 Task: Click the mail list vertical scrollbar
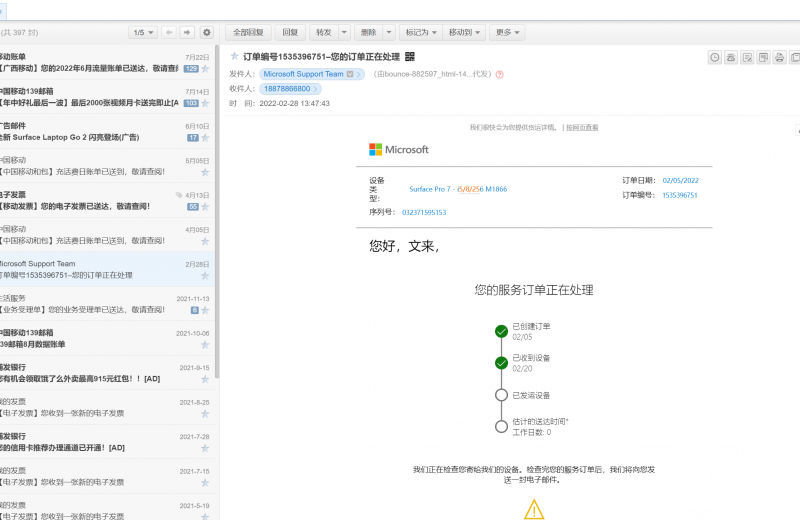point(217,212)
